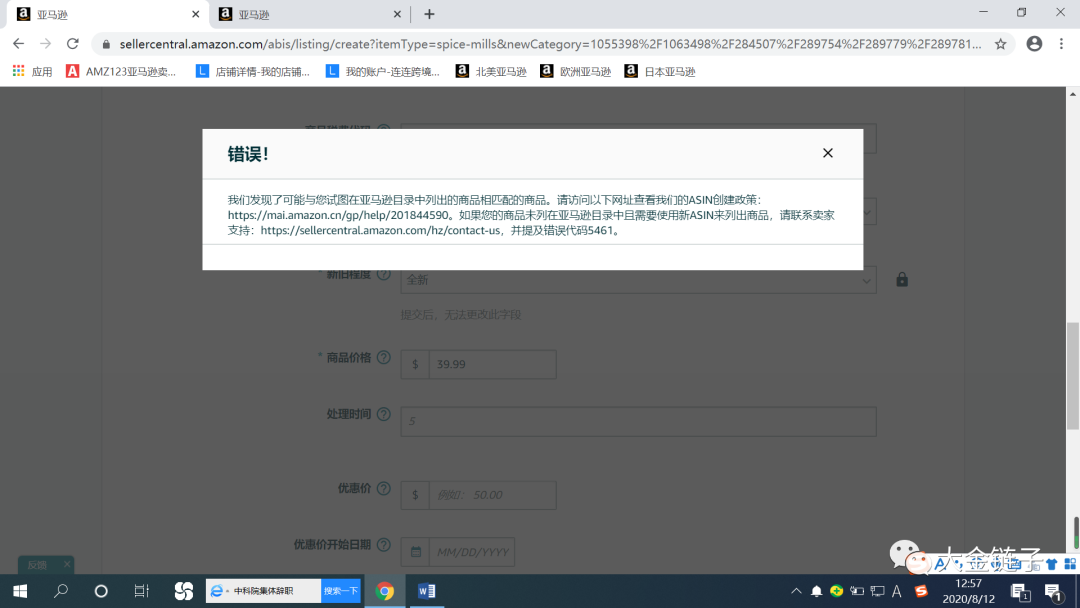Switch to the second 亚马逊 browser tab

300,14
